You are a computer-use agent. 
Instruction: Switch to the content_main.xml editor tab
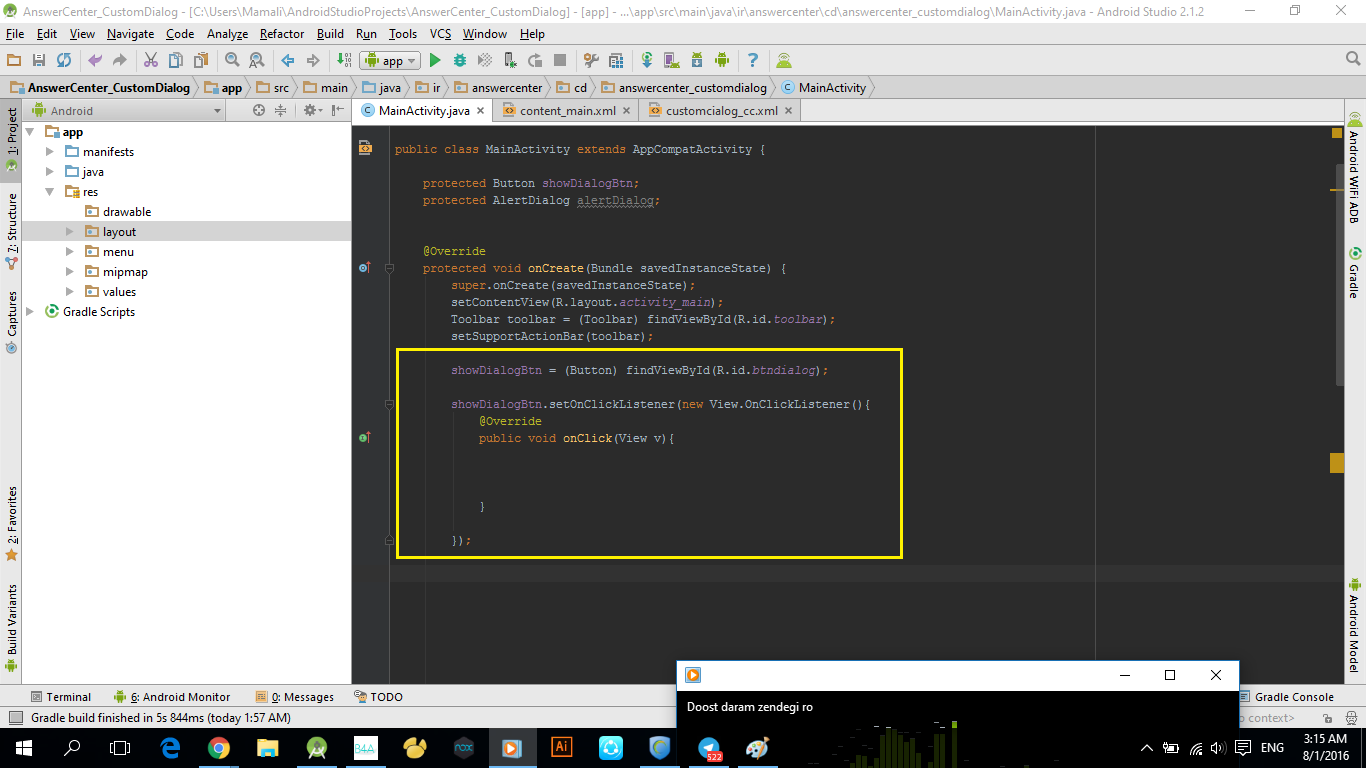click(x=567, y=111)
